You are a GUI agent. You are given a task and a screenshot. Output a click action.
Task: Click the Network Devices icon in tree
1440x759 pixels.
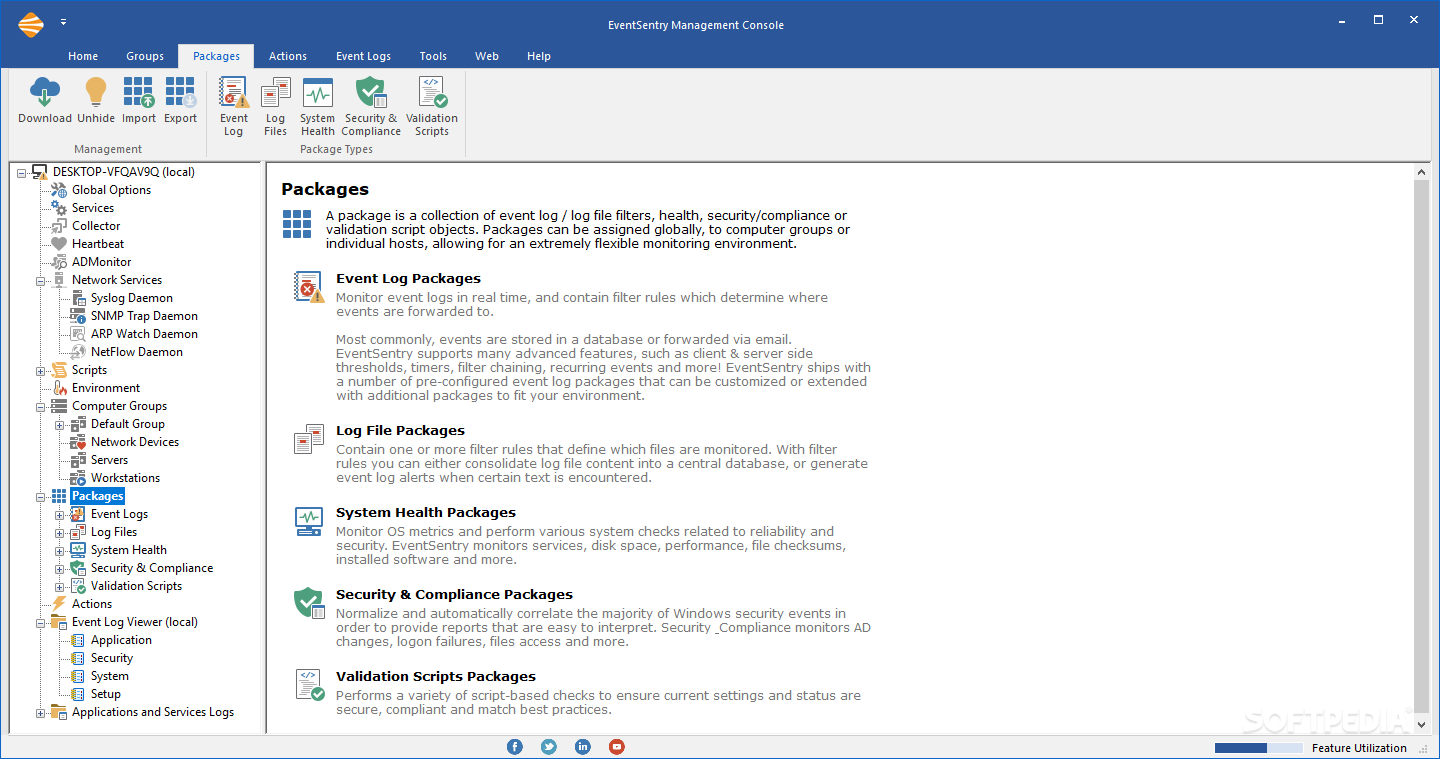click(78, 442)
